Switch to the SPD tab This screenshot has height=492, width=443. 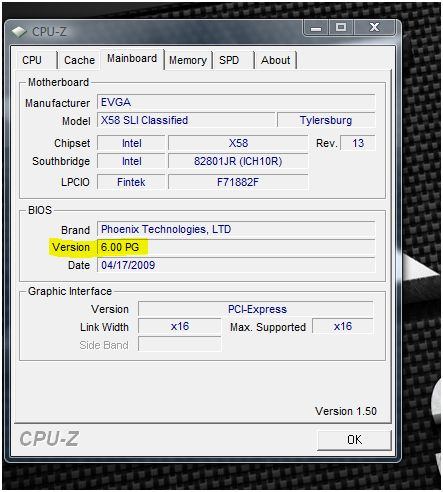pos(233,60)
